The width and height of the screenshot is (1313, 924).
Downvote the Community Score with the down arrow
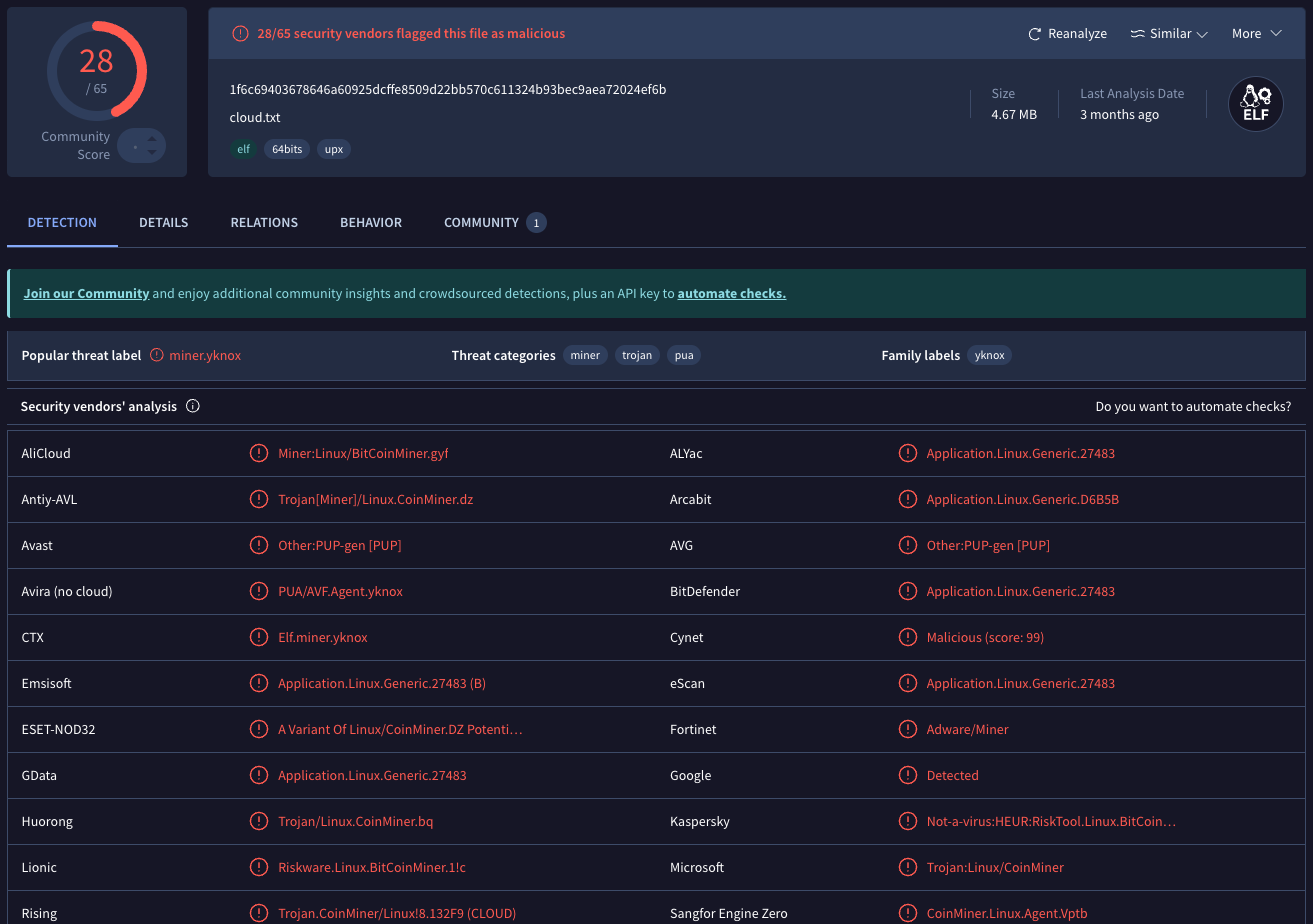pos(151,153)
